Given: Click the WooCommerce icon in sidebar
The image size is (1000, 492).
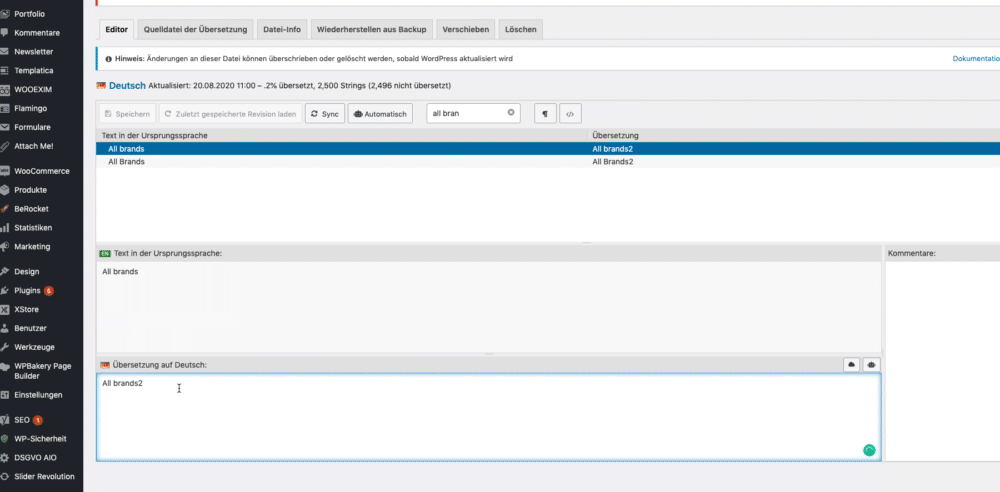Looking at the screenshot, I should 4,171.
